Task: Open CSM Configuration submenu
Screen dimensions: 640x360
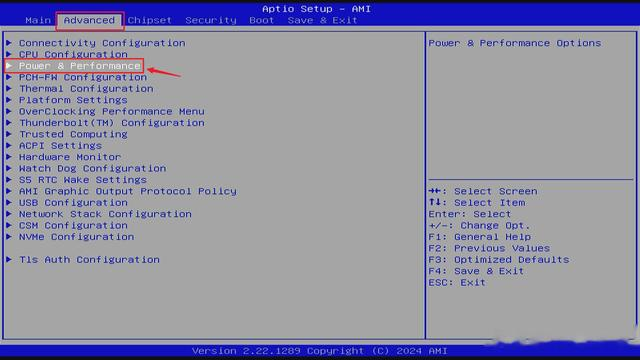Action: coord(73,226)
